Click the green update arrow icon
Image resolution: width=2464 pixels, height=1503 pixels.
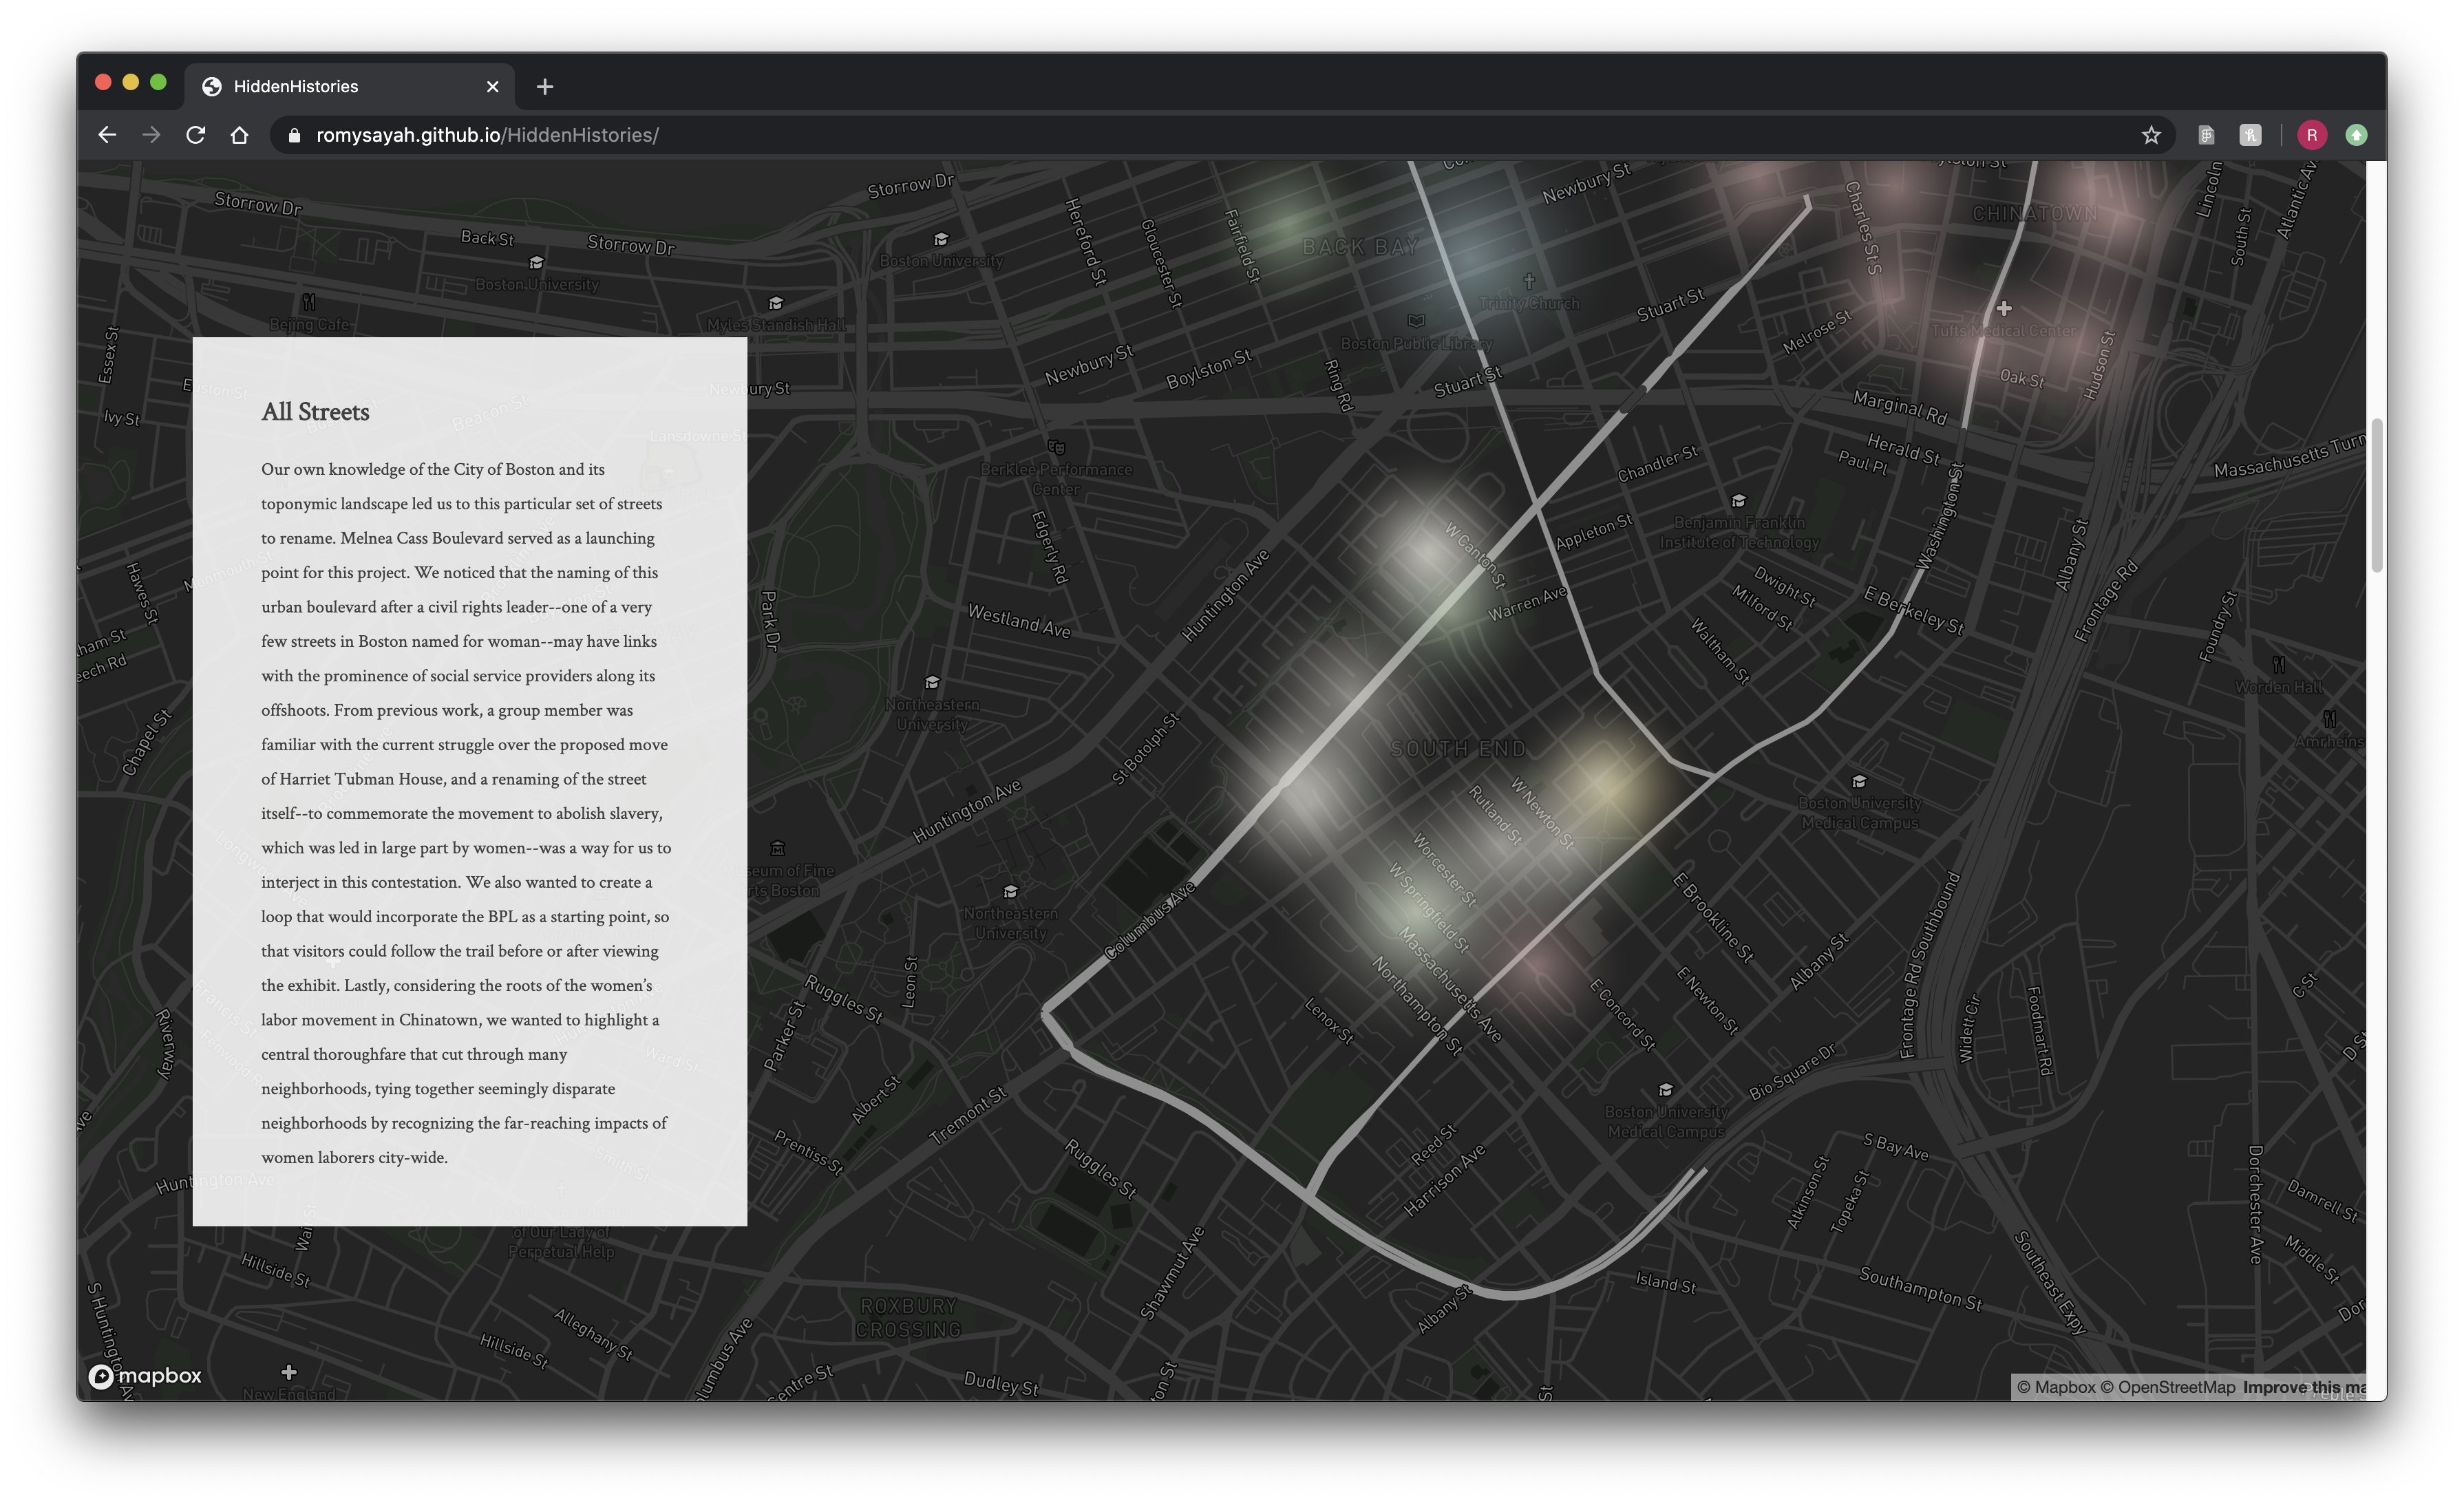coord(2356,135)
